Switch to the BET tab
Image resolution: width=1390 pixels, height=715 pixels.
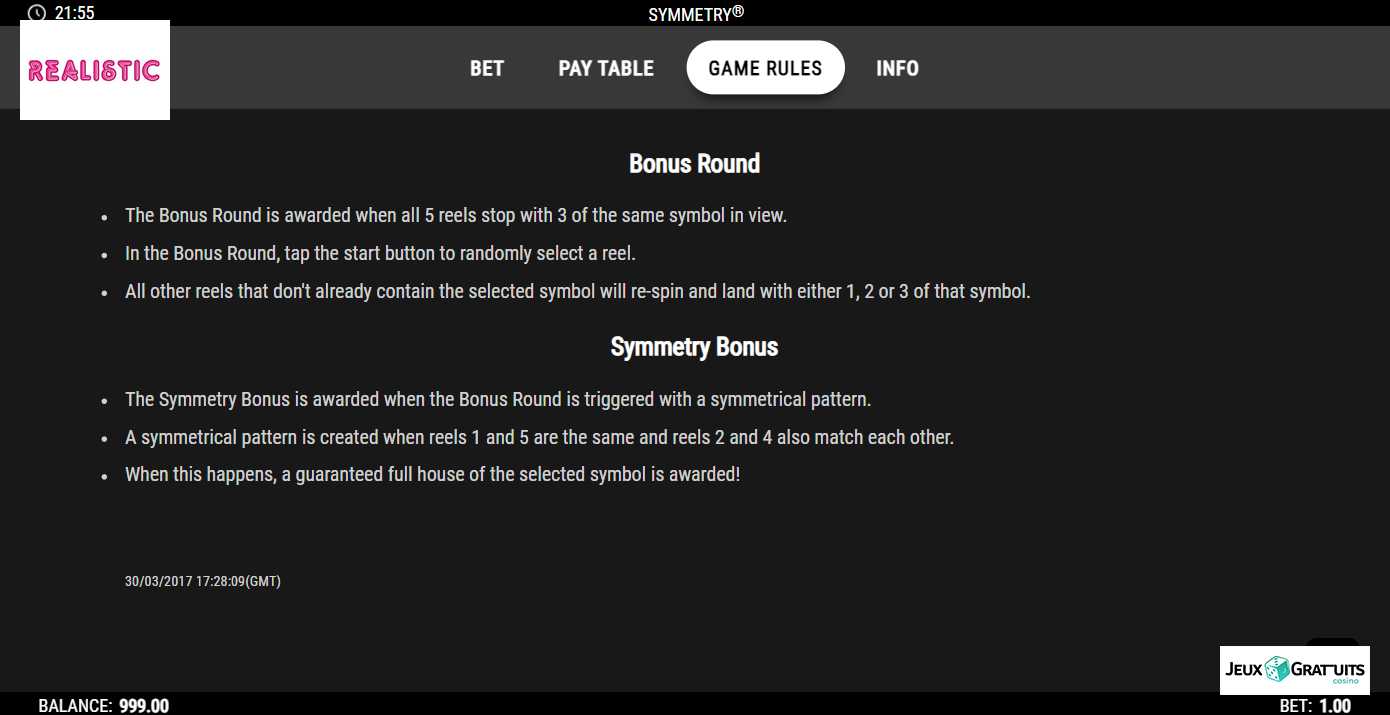[x=487, y=68]
